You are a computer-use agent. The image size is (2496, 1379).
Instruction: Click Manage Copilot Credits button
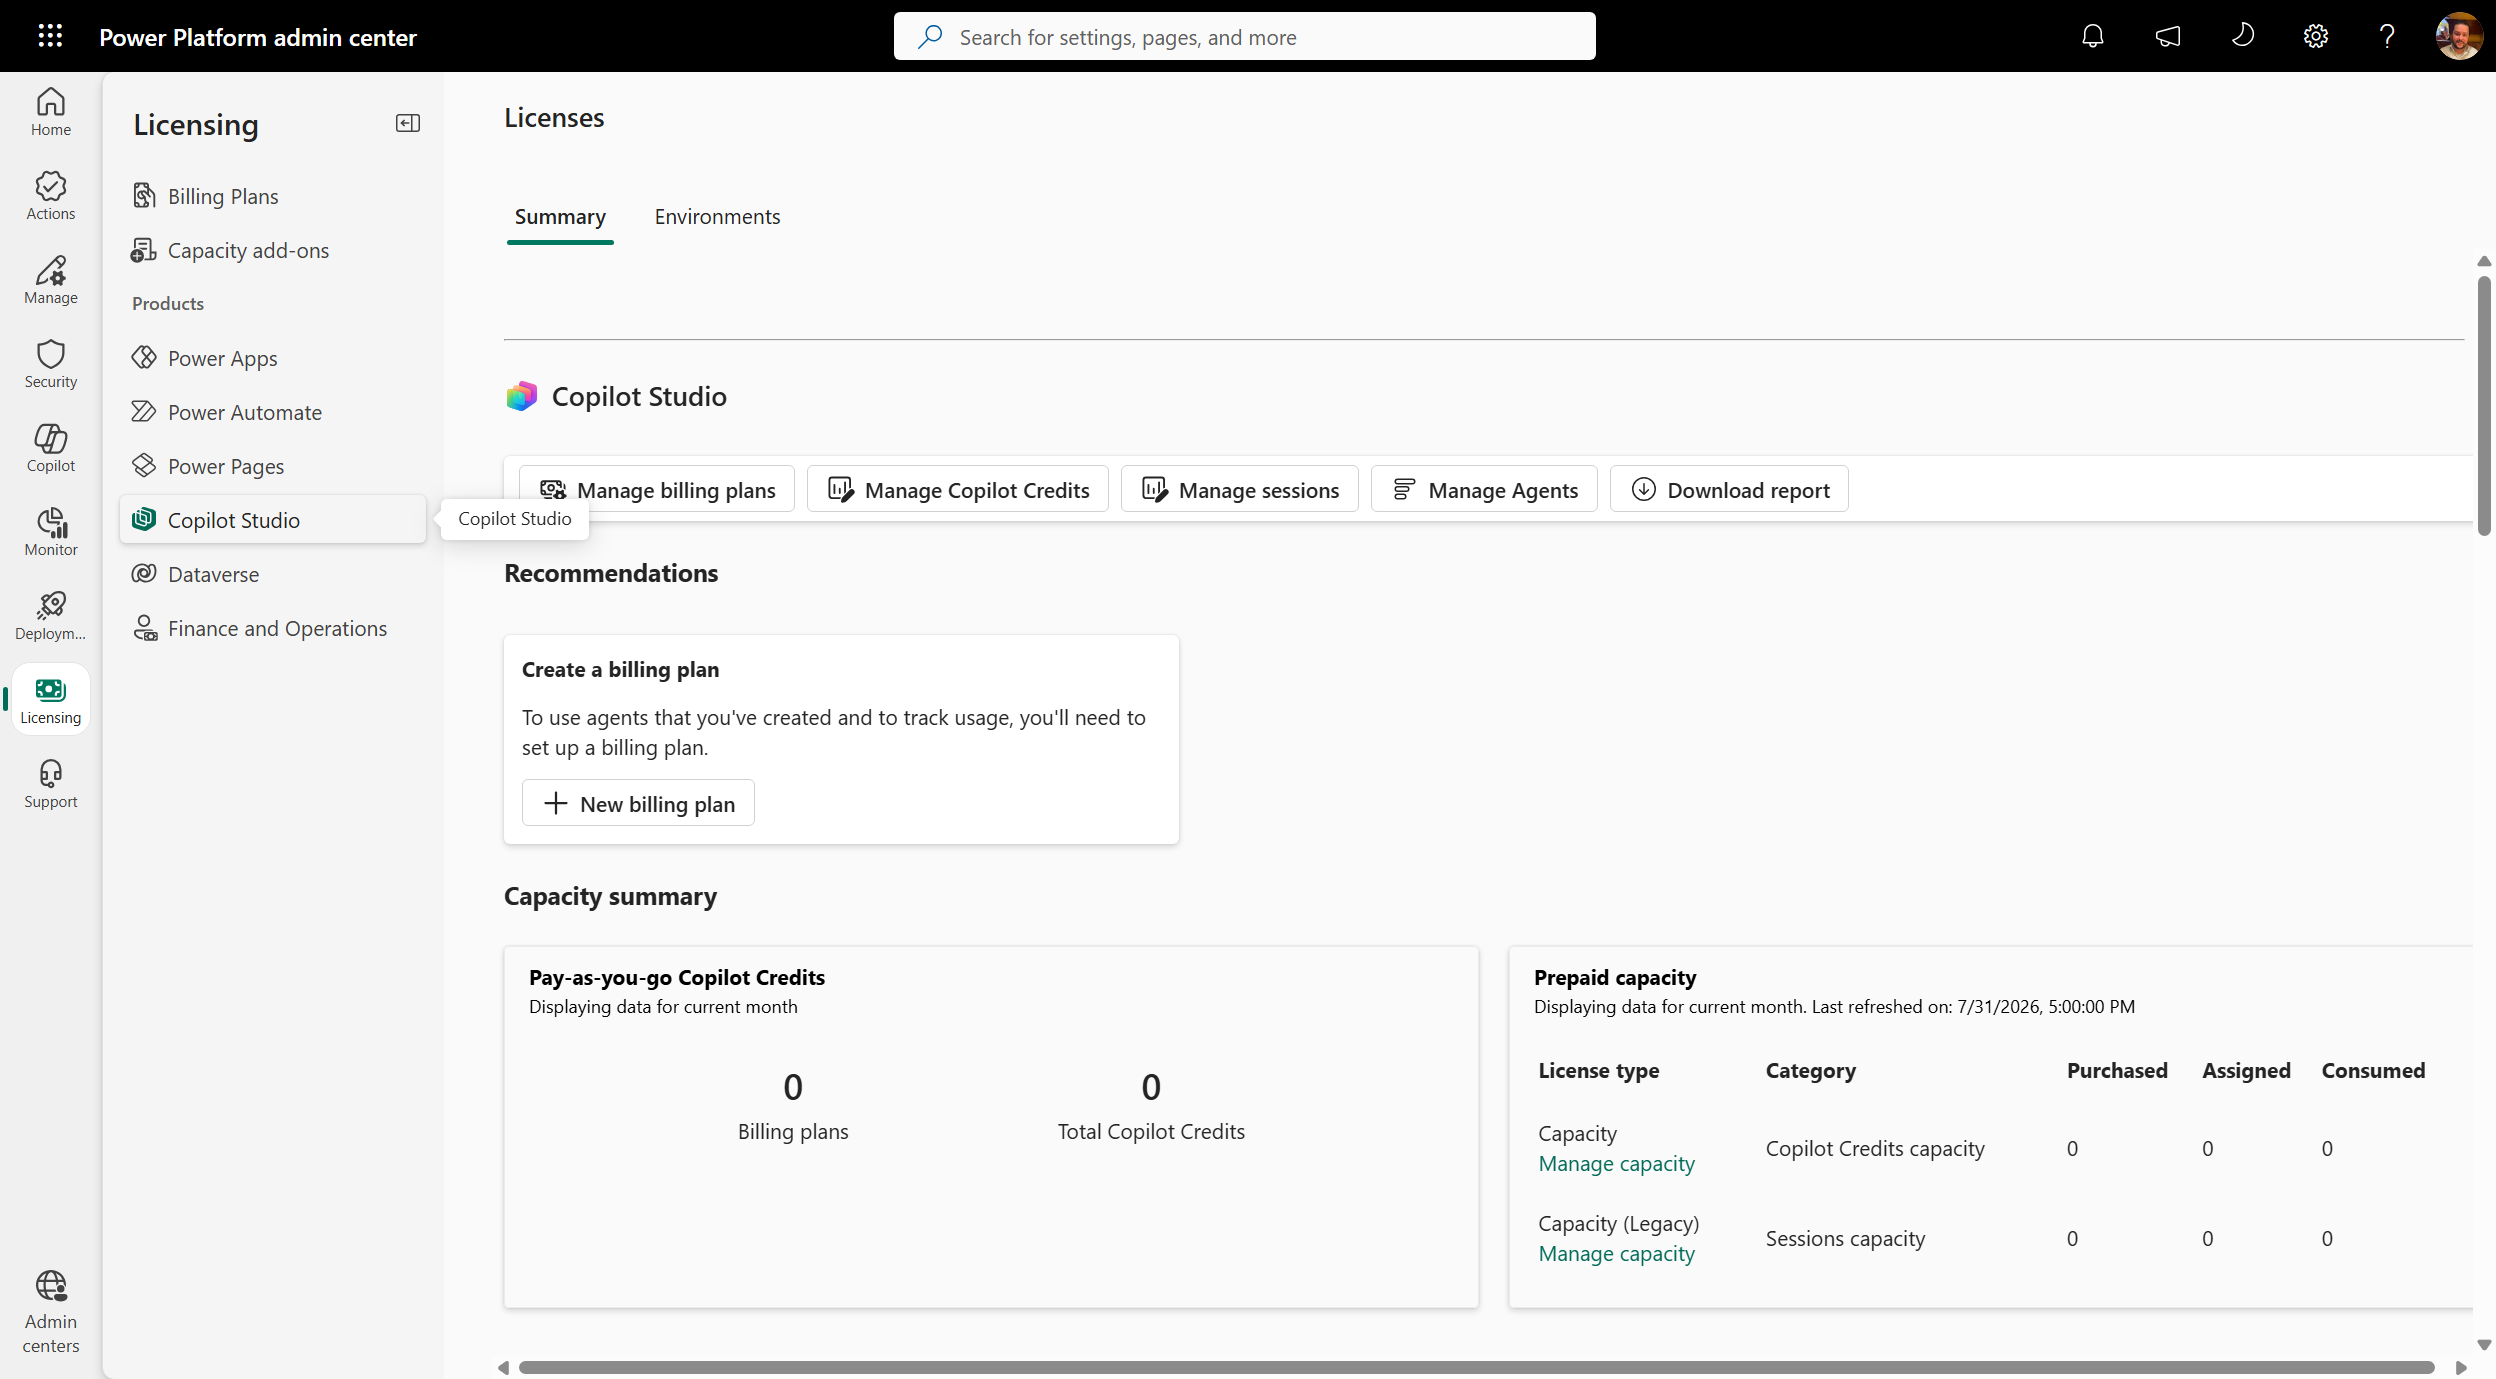point(958,489)
